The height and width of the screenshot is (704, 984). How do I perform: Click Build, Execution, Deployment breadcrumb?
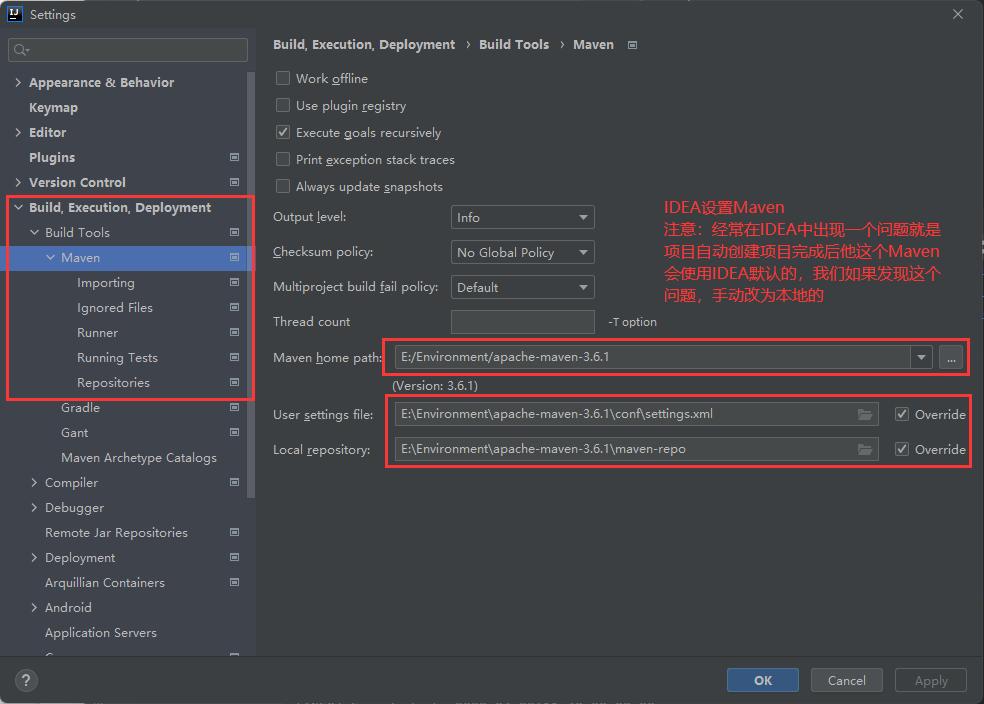coord(364,45)
